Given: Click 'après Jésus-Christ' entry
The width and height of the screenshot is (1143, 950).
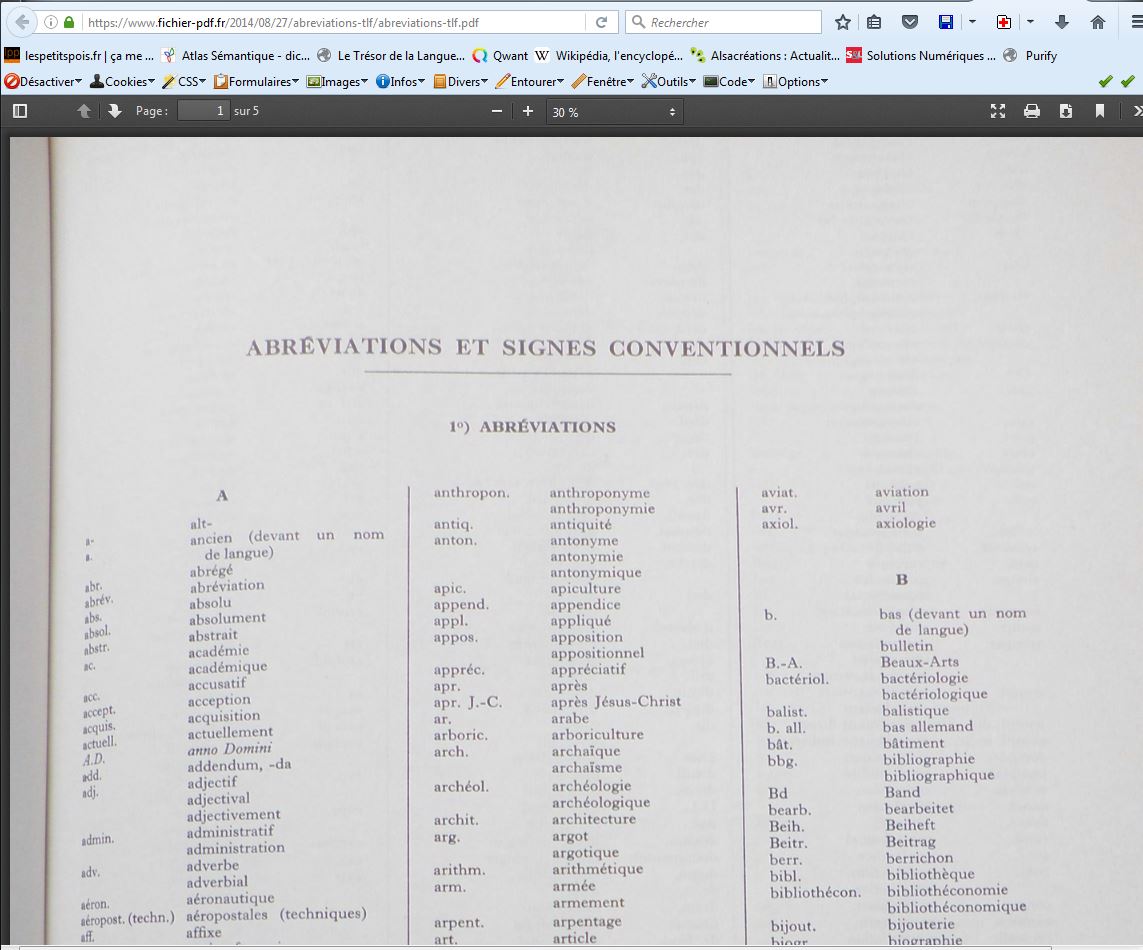Looking at the screenshot, I should pyautogui.click(x=616, y=701).
